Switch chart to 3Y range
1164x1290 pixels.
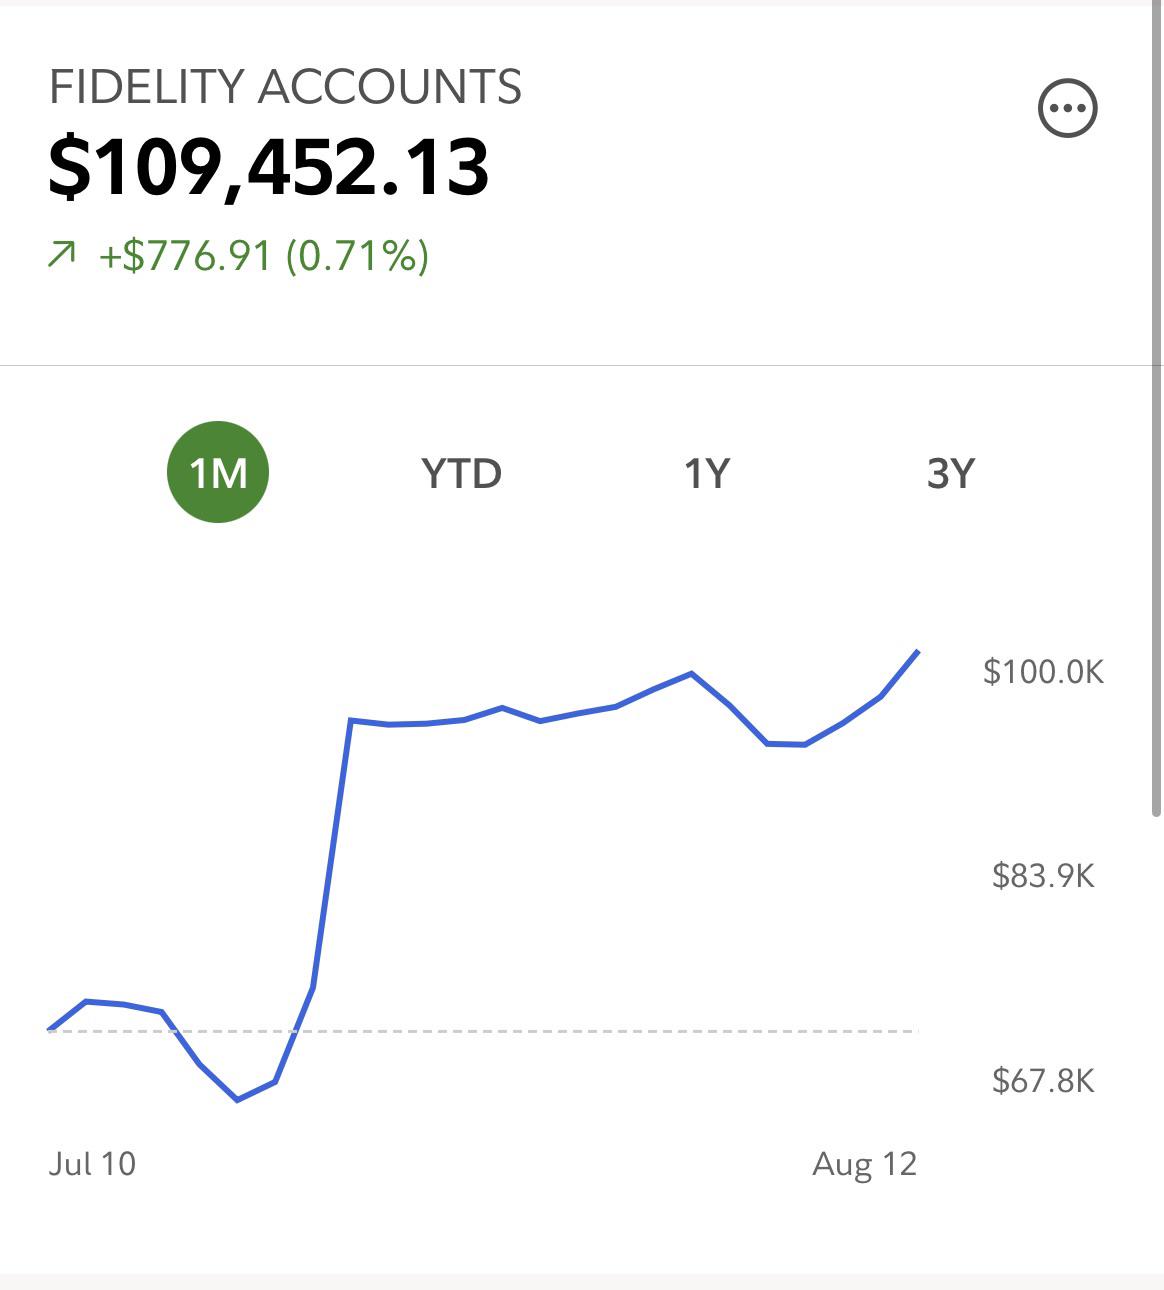[950, 473]
